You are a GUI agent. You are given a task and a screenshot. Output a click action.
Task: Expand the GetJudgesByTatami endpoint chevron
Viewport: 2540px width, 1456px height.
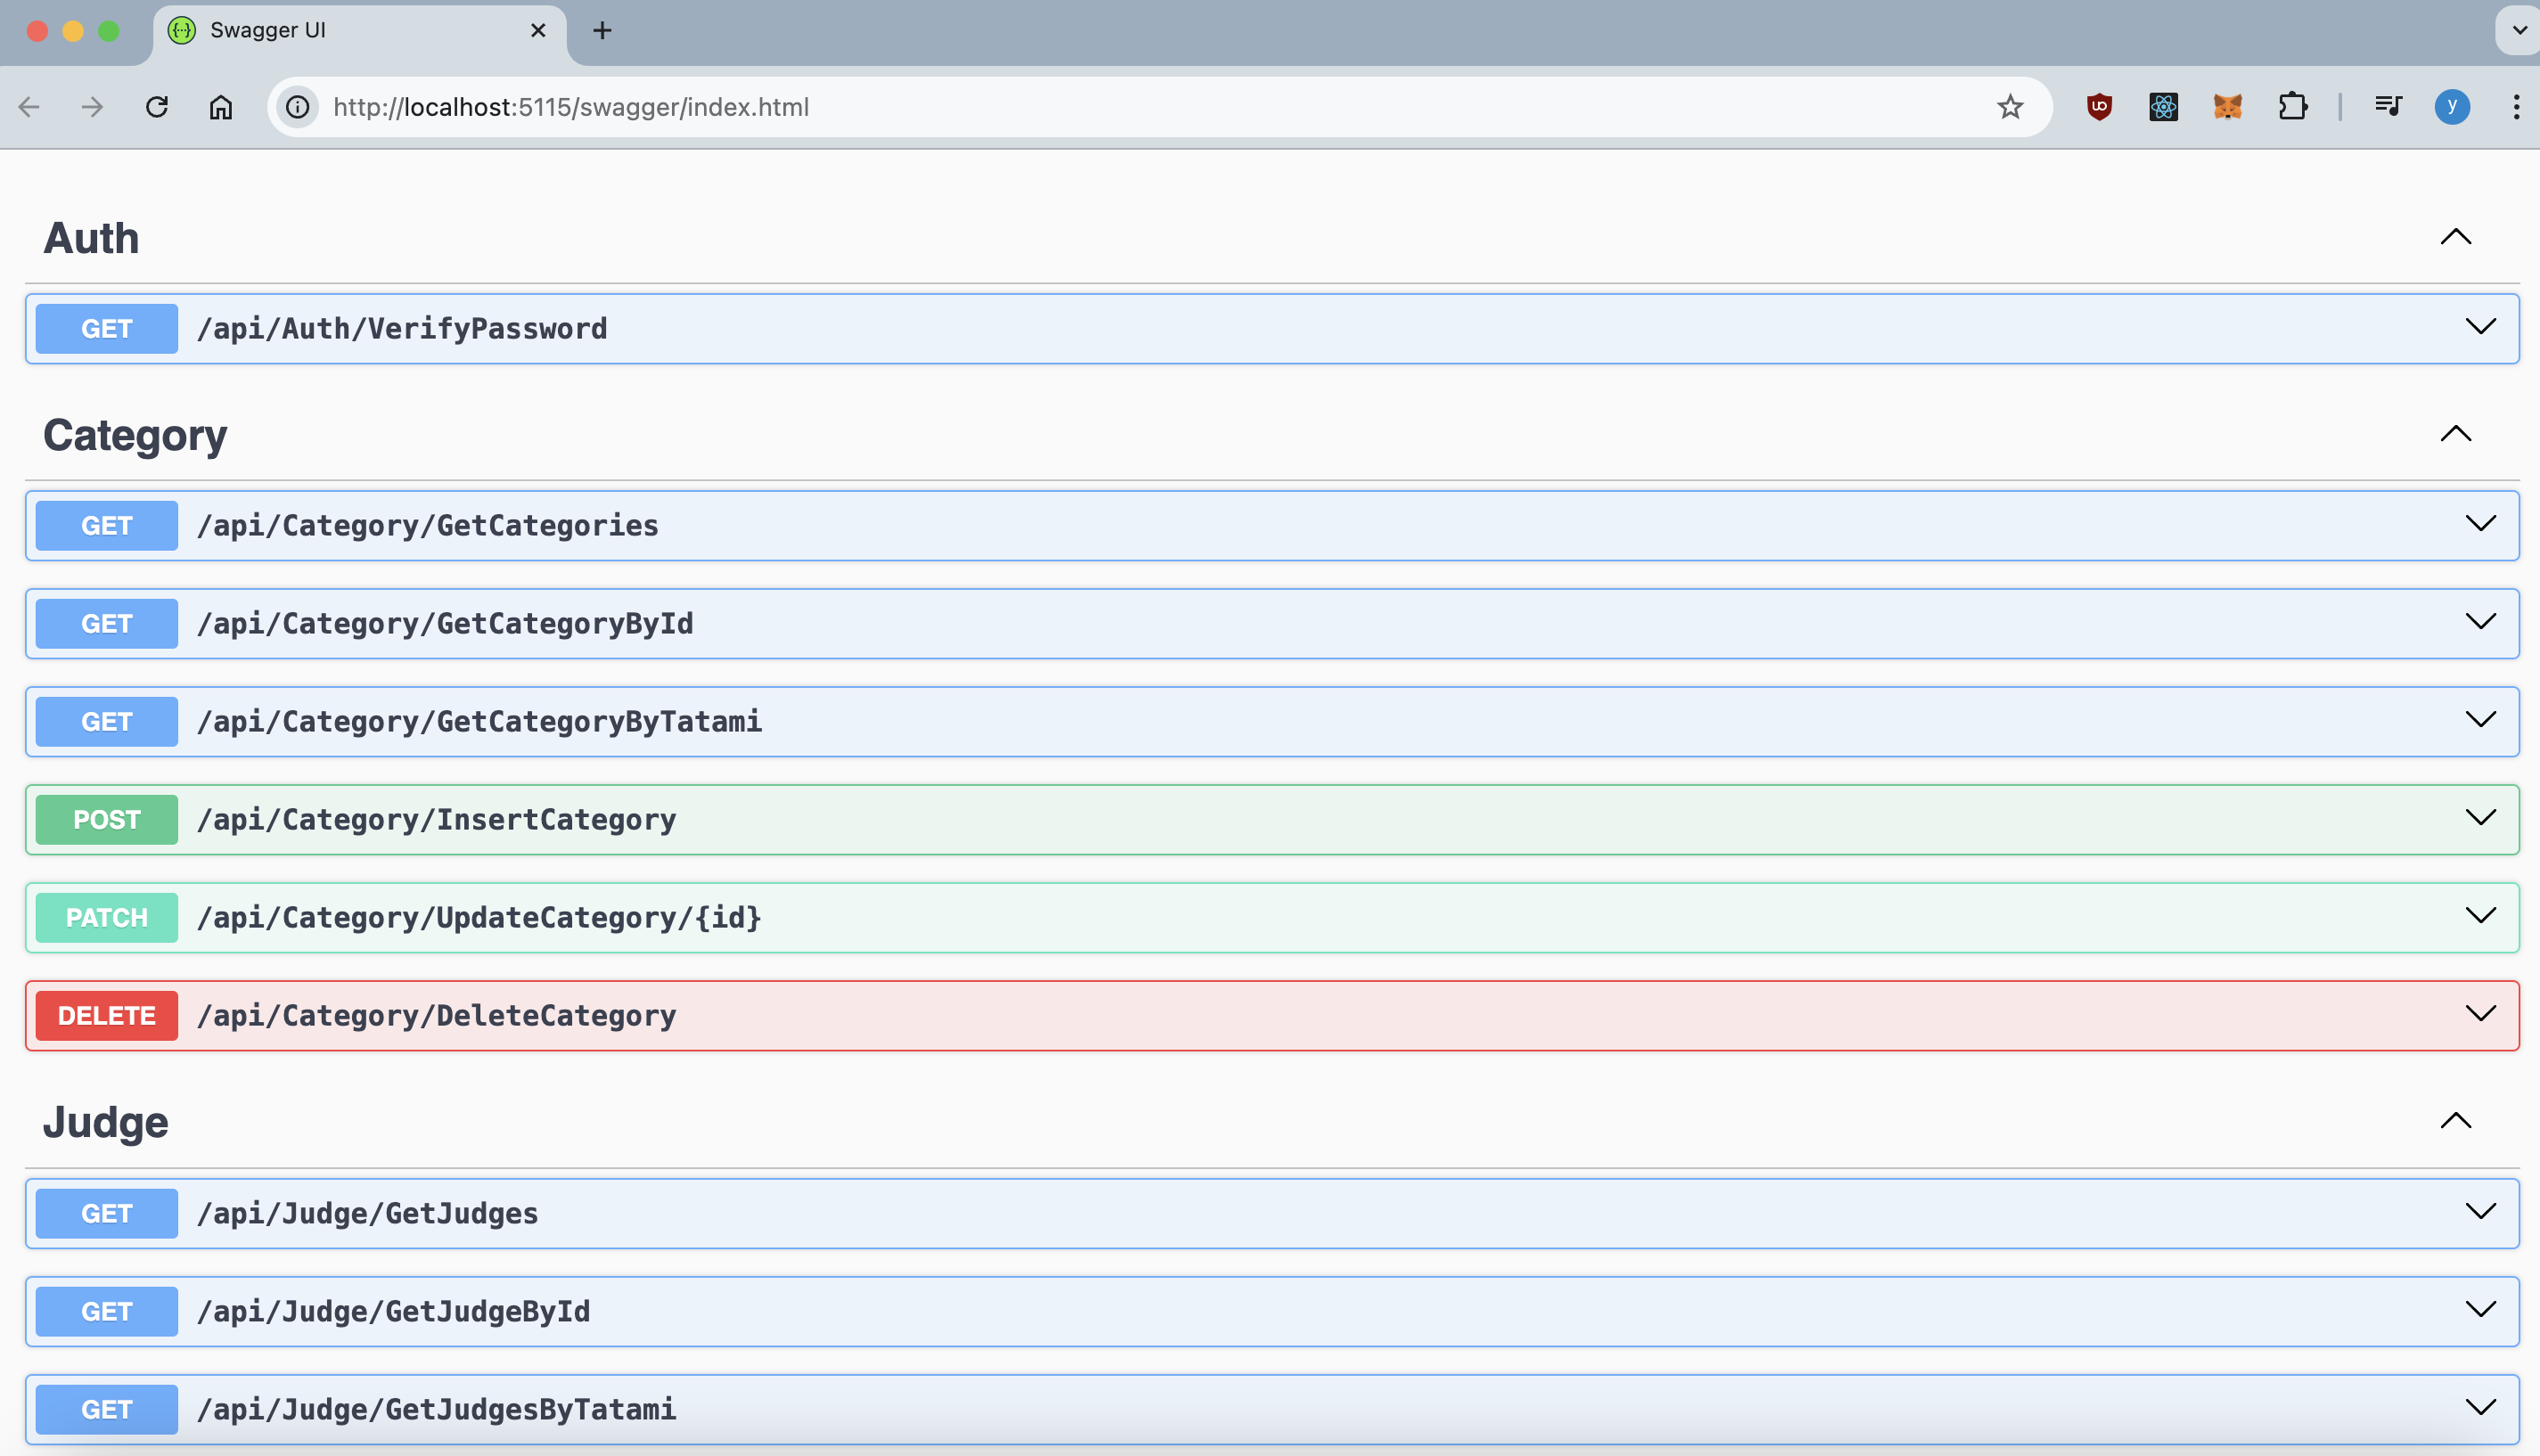coord(2481,1408)
